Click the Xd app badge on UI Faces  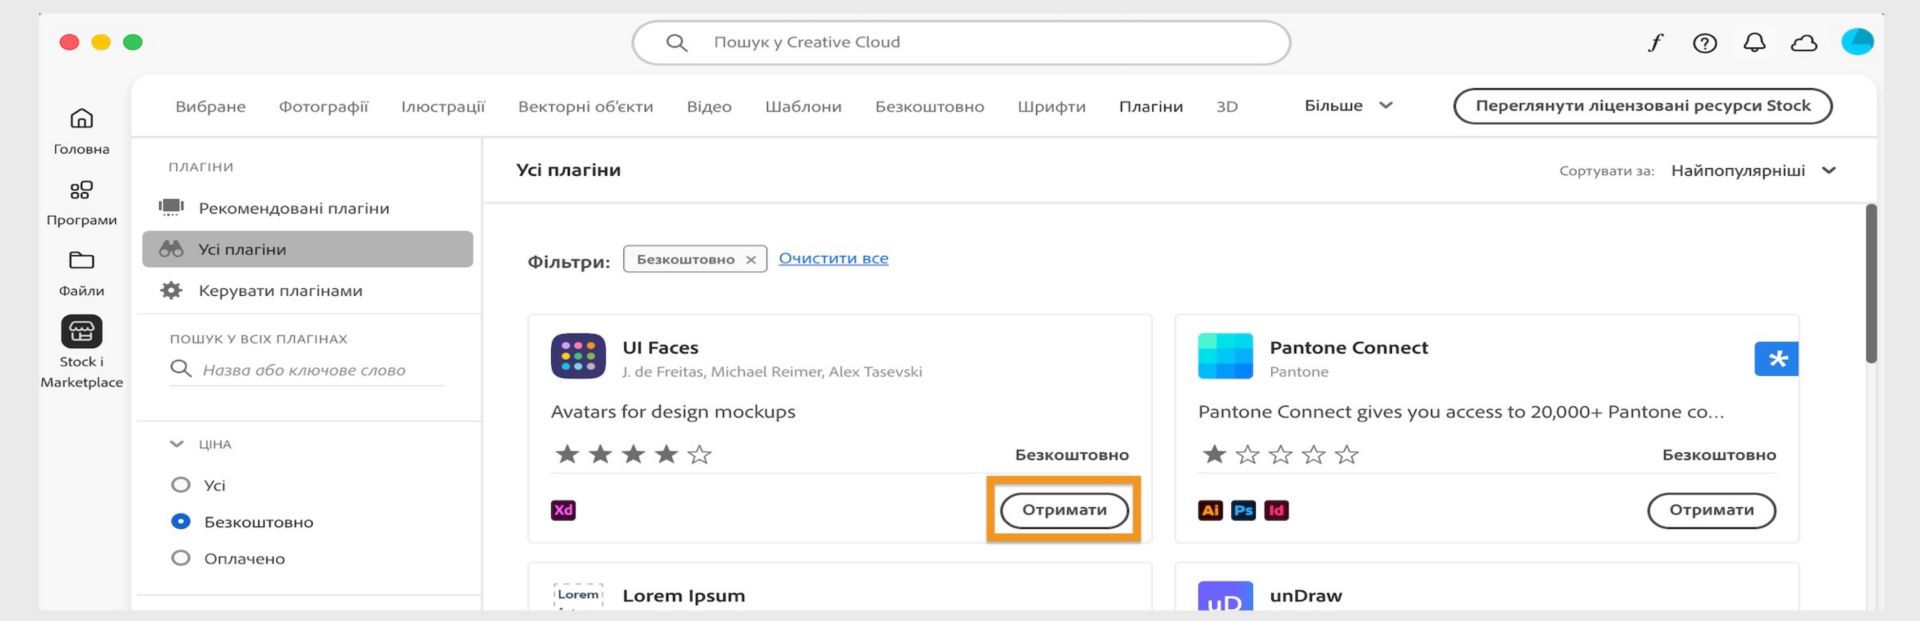tap(564, 510)
